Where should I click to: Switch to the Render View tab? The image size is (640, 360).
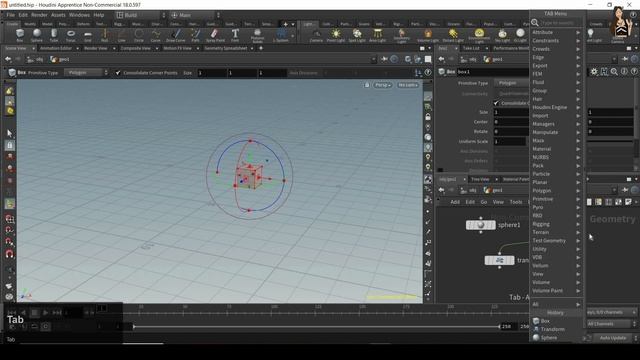coord(96,48)
